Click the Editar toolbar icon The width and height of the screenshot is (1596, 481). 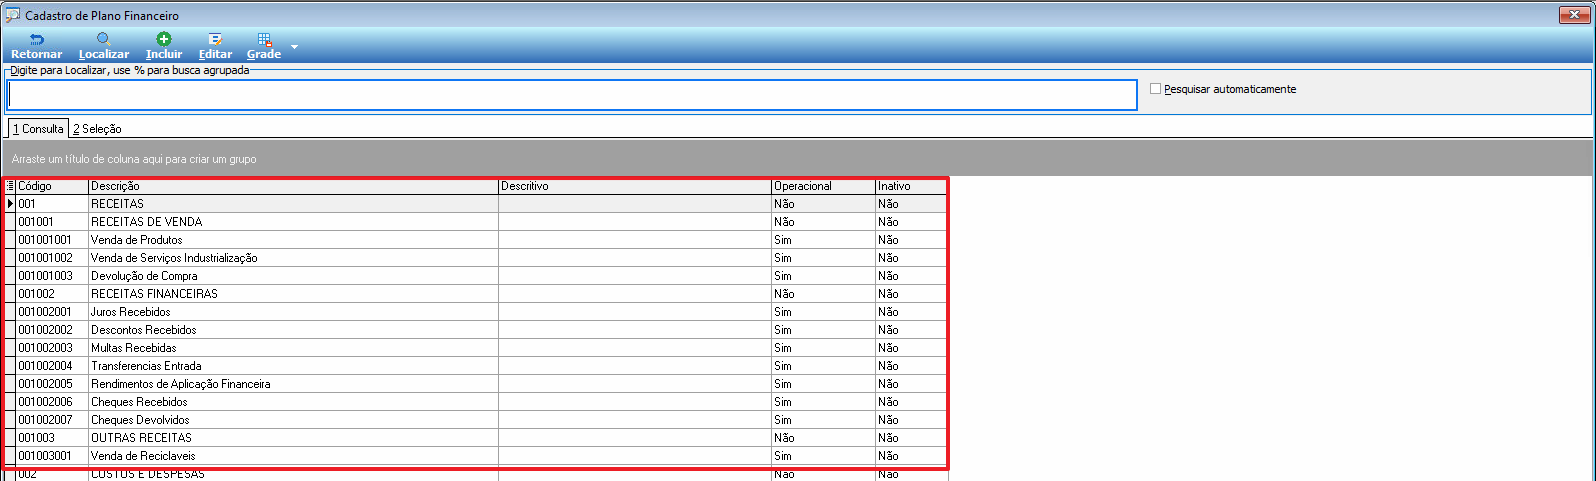(215, 46)
